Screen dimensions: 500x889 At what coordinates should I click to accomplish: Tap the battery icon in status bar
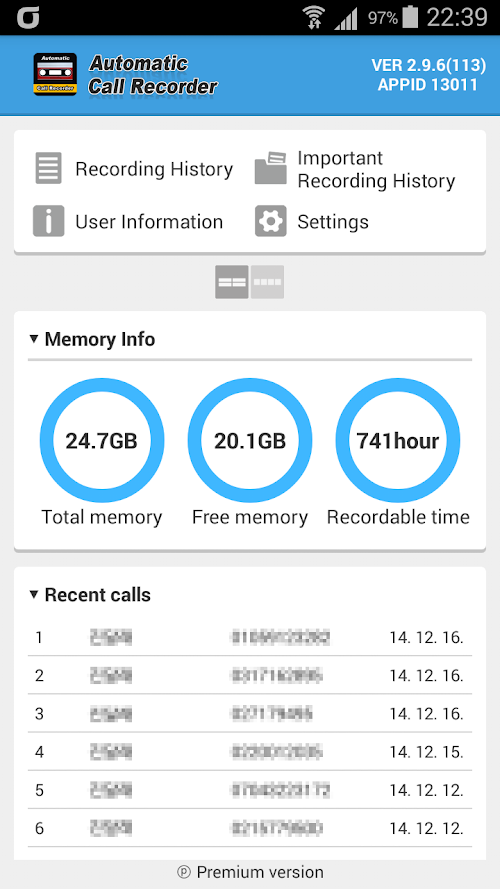point(410,18)
